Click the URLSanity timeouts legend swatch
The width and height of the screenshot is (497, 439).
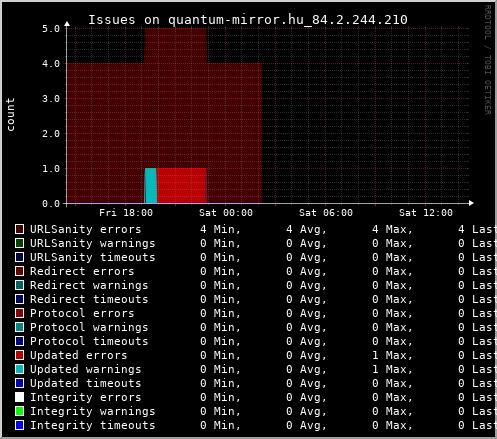(x=19, y=257)
